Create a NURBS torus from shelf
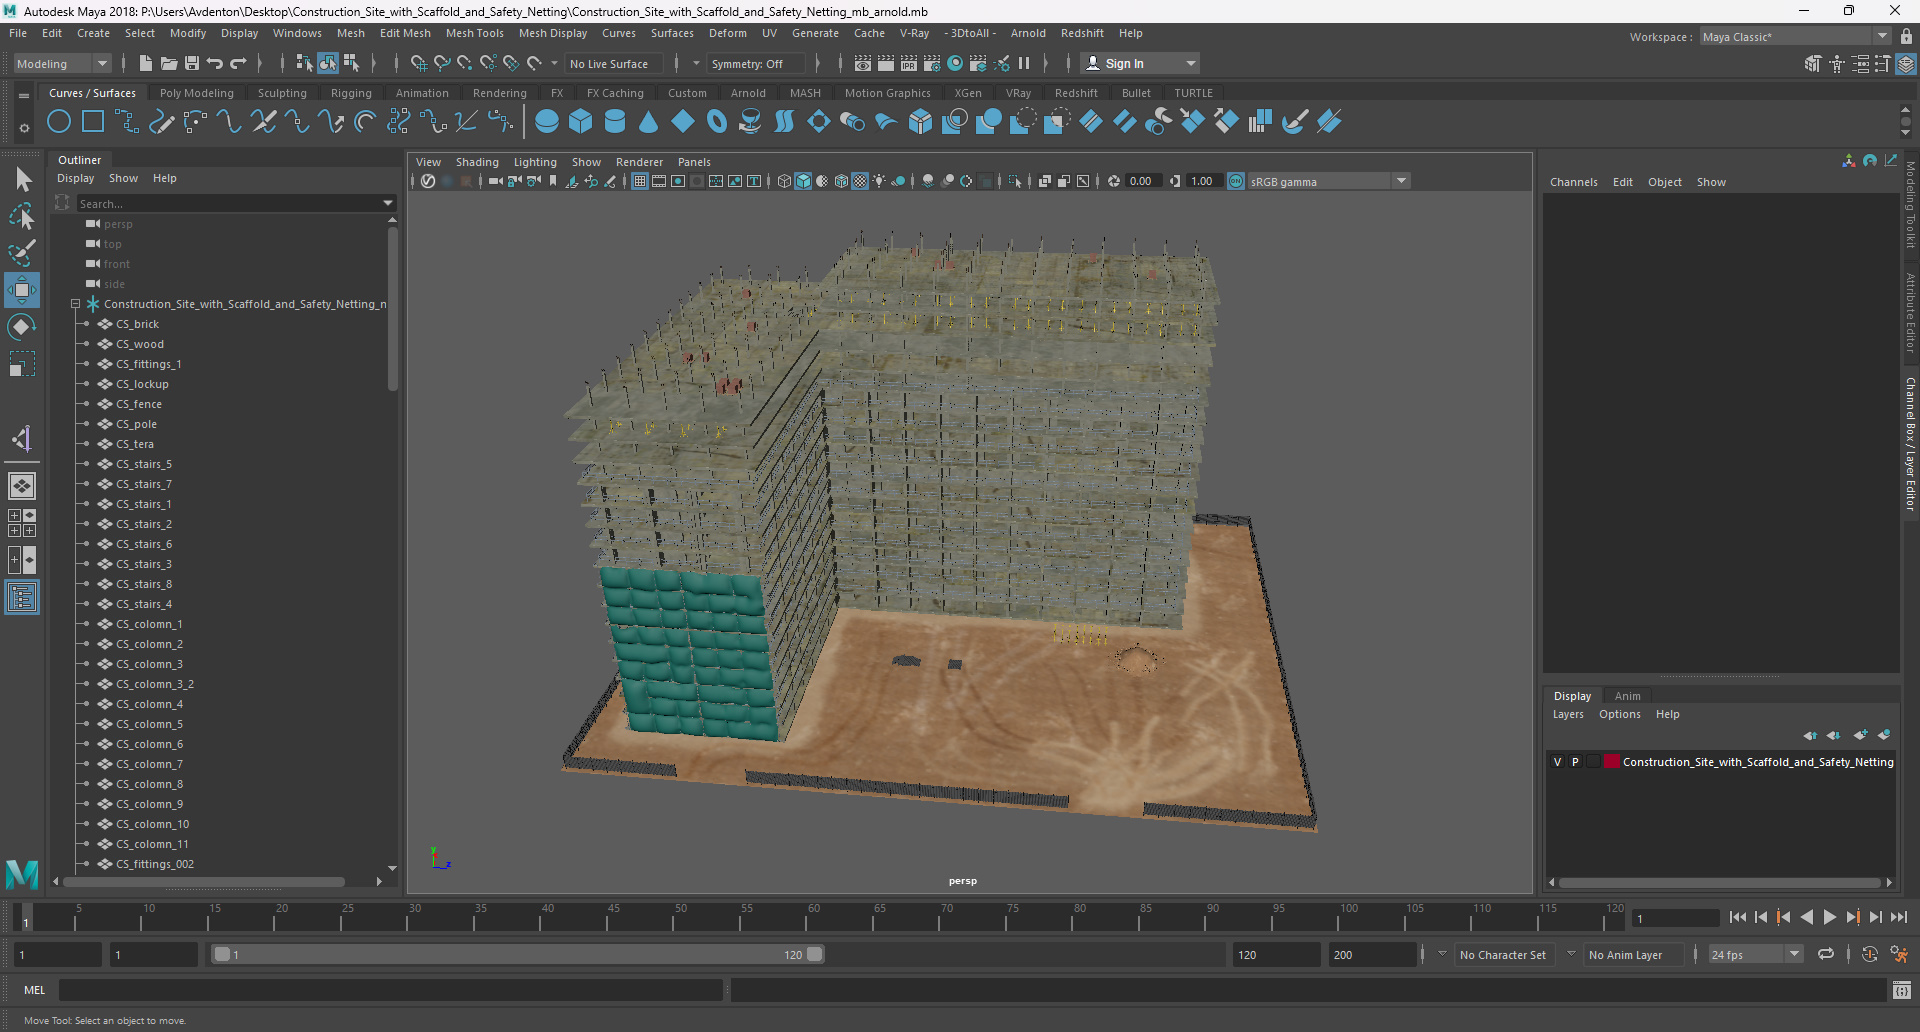The image size is (1920, 1032). click(x=717, y=122)
